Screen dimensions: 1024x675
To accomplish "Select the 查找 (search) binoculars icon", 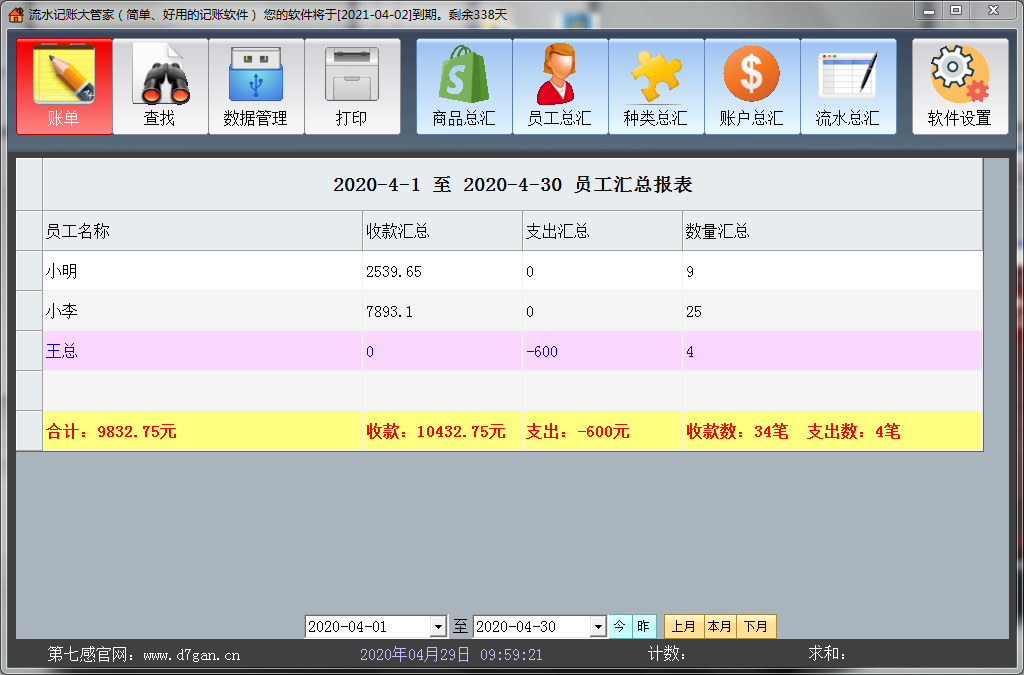I will coord(160,86).
